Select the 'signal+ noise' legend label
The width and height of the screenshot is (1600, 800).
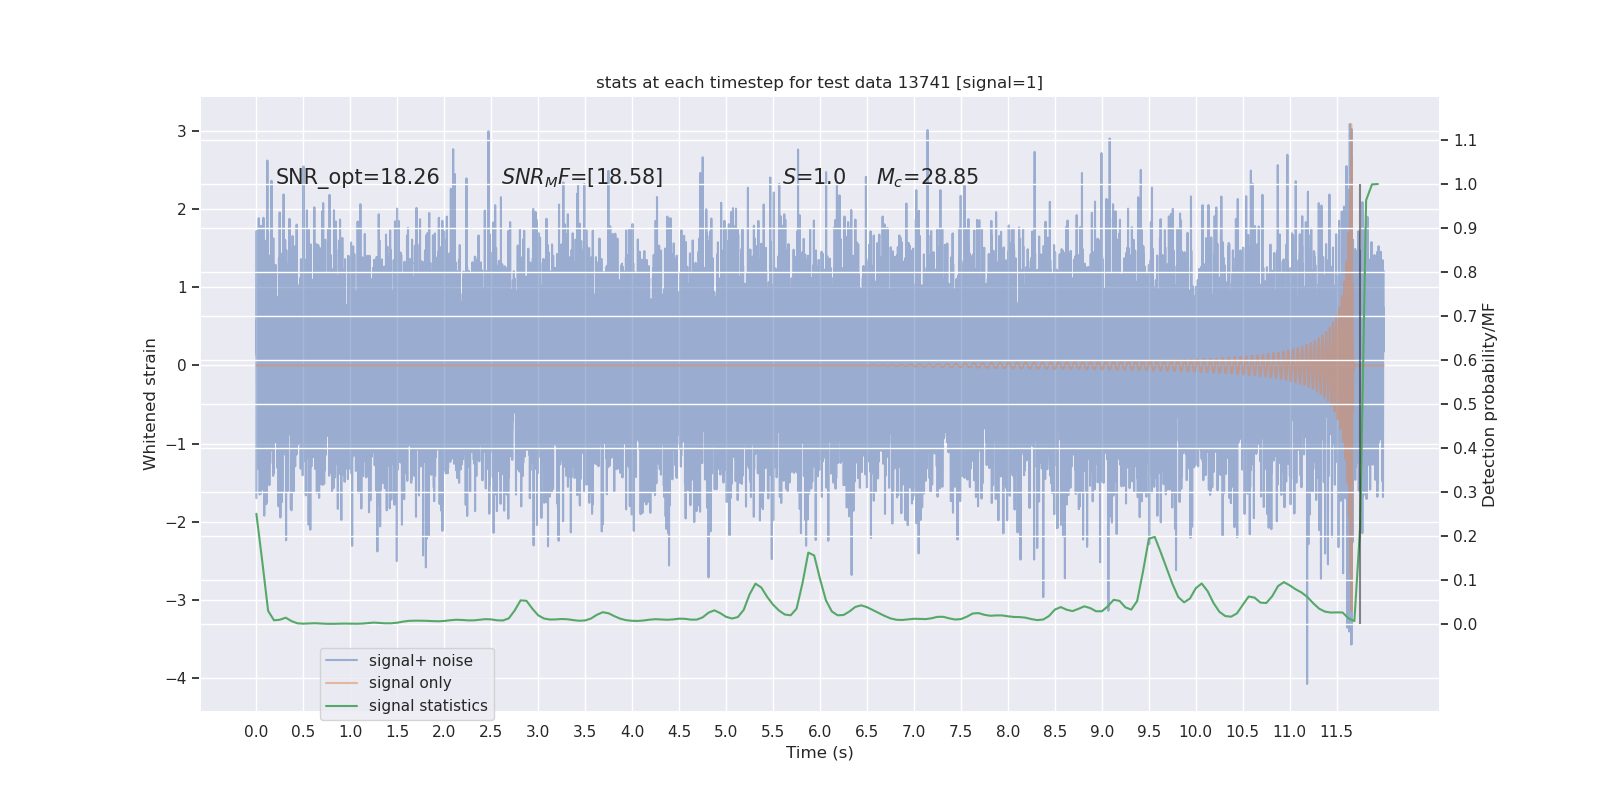click(x=420, y=661)
